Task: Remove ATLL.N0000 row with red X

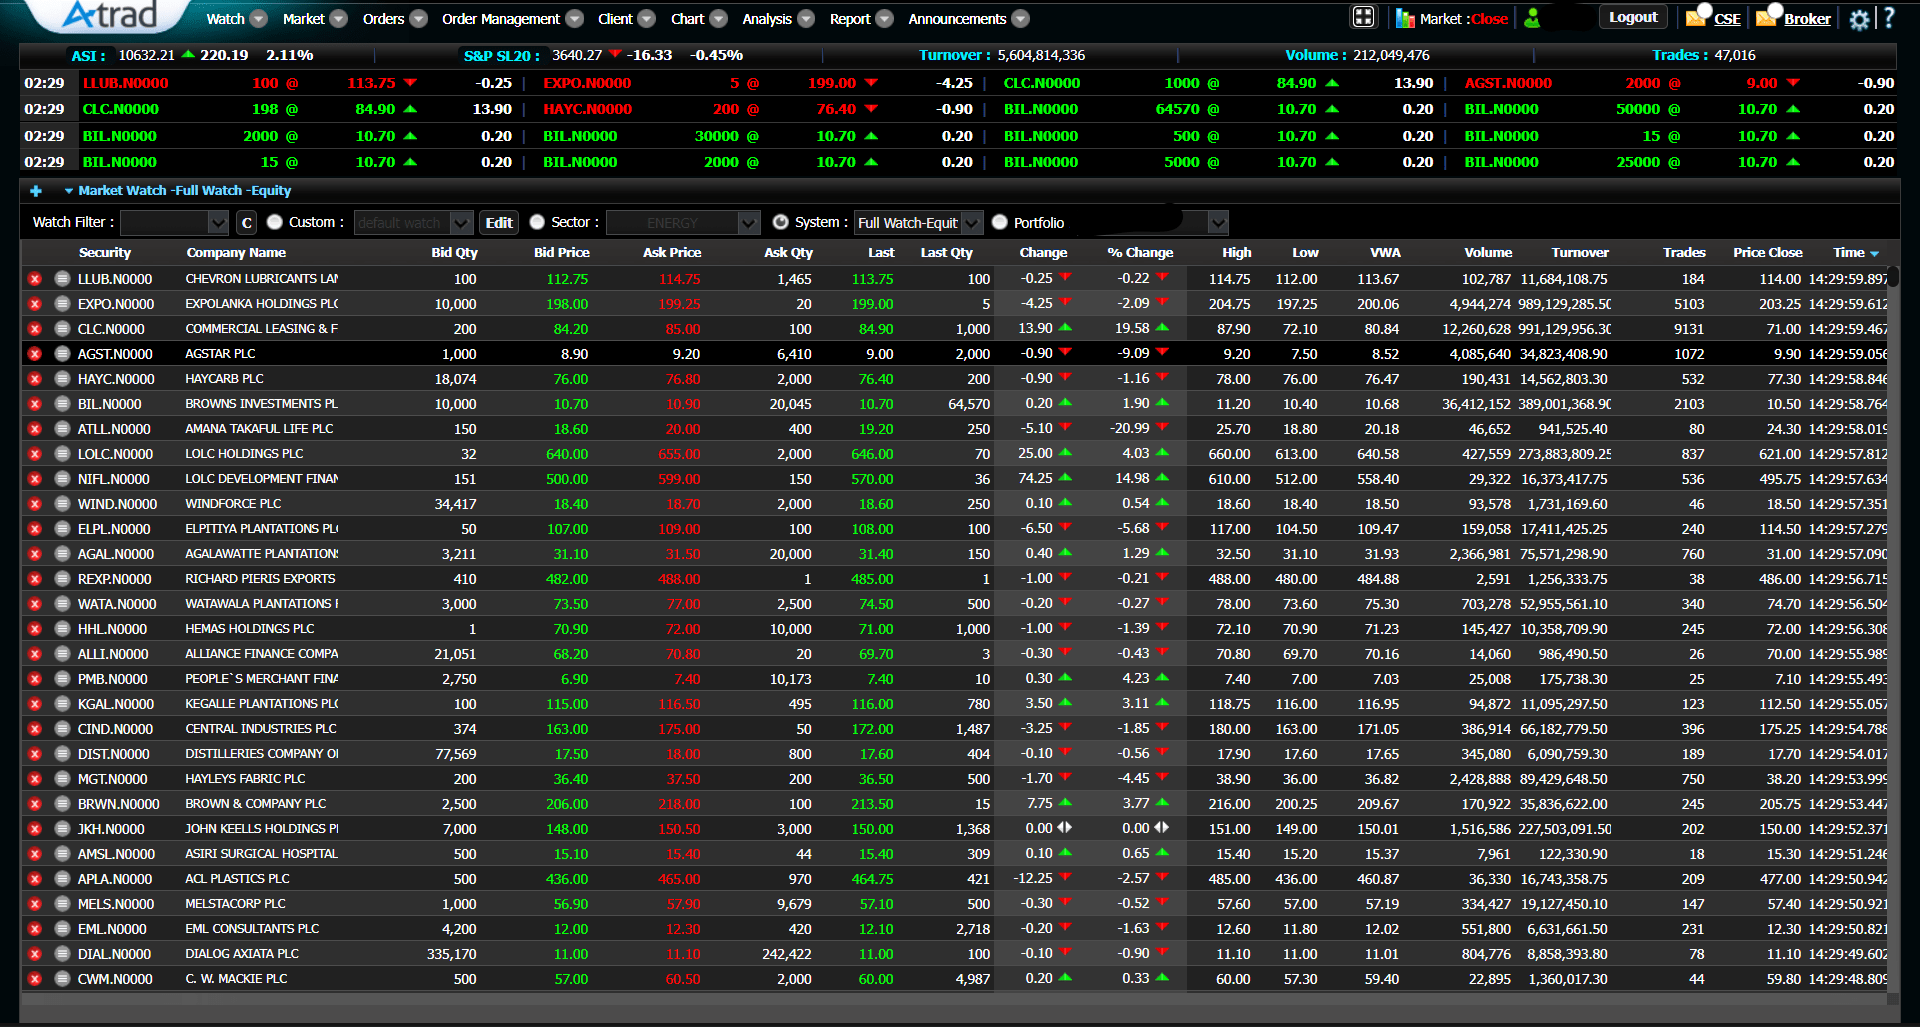Action: pos(35,429)
